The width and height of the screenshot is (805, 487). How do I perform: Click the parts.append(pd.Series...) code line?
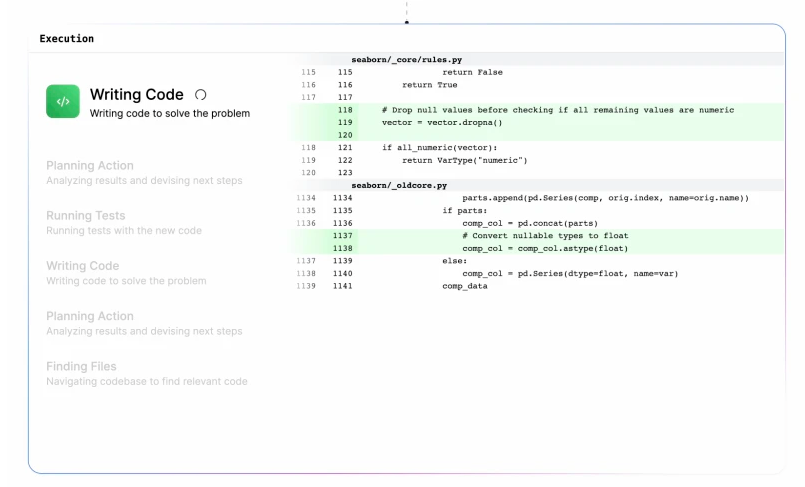pyautogui.click(x=605, y=198)
